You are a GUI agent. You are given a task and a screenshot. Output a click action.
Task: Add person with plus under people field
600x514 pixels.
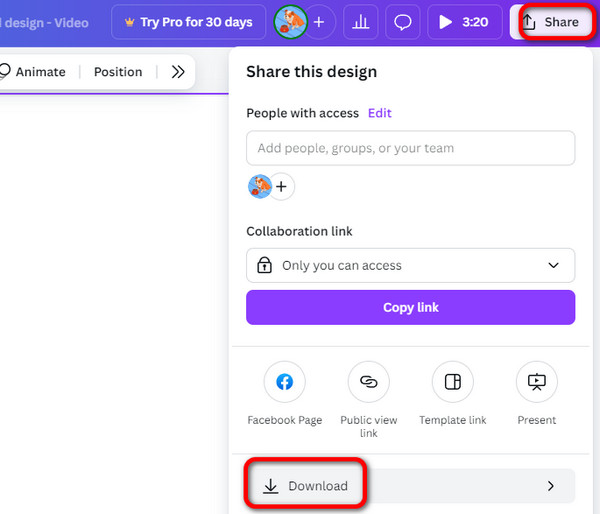tap(281, 186)
